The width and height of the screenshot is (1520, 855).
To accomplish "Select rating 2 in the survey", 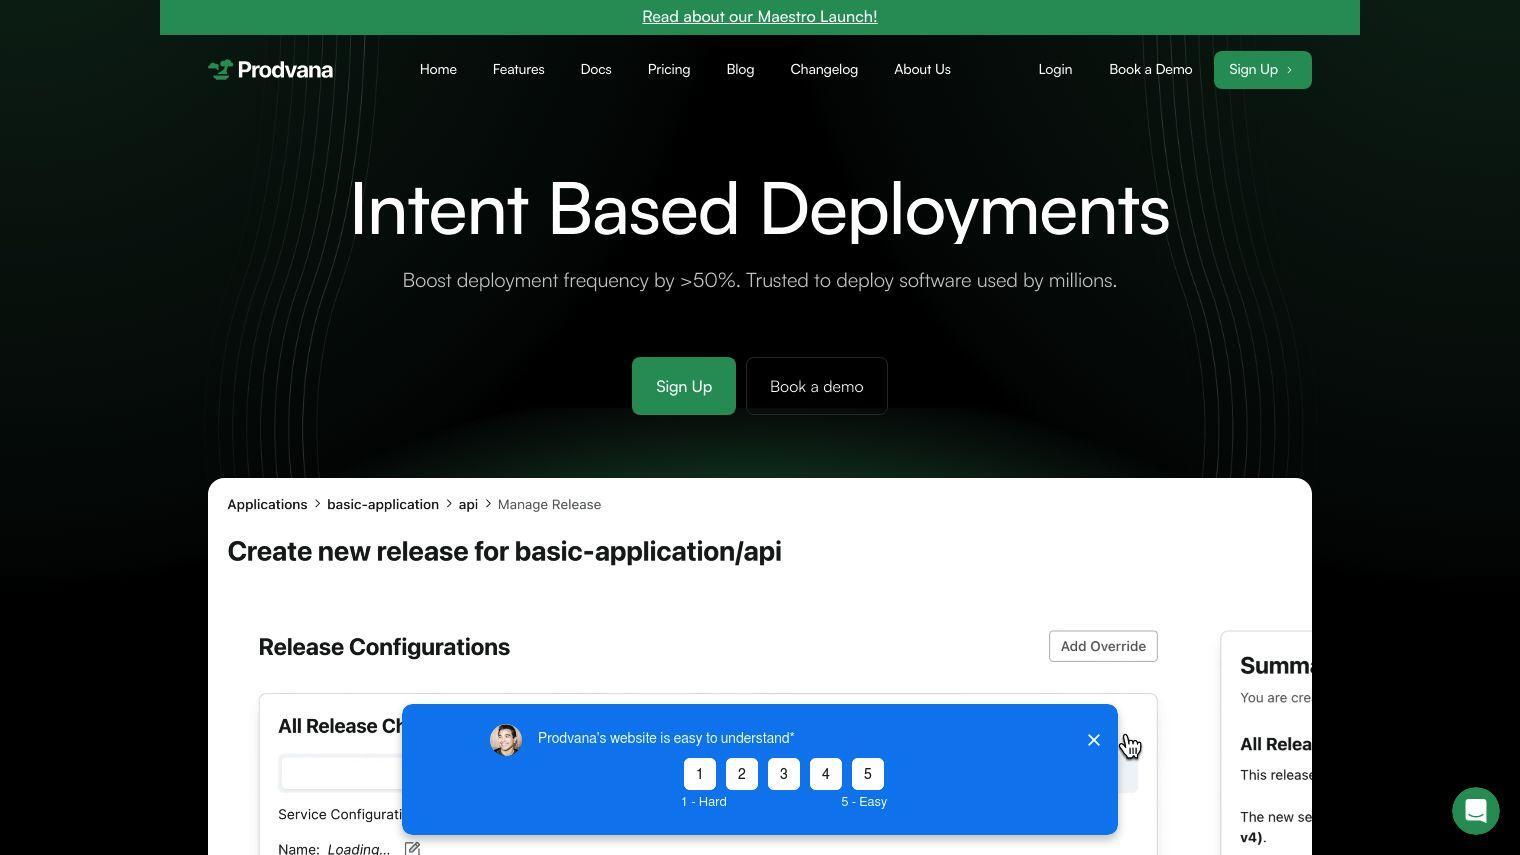I will tap(742, 774).
